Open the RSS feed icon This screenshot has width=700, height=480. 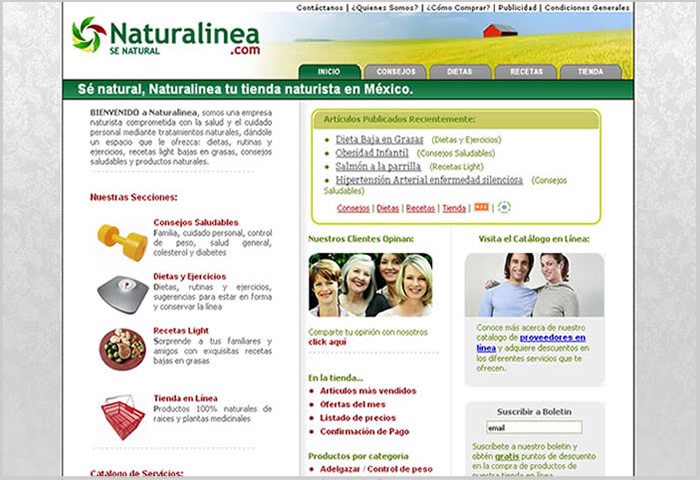tap(481, 207)
